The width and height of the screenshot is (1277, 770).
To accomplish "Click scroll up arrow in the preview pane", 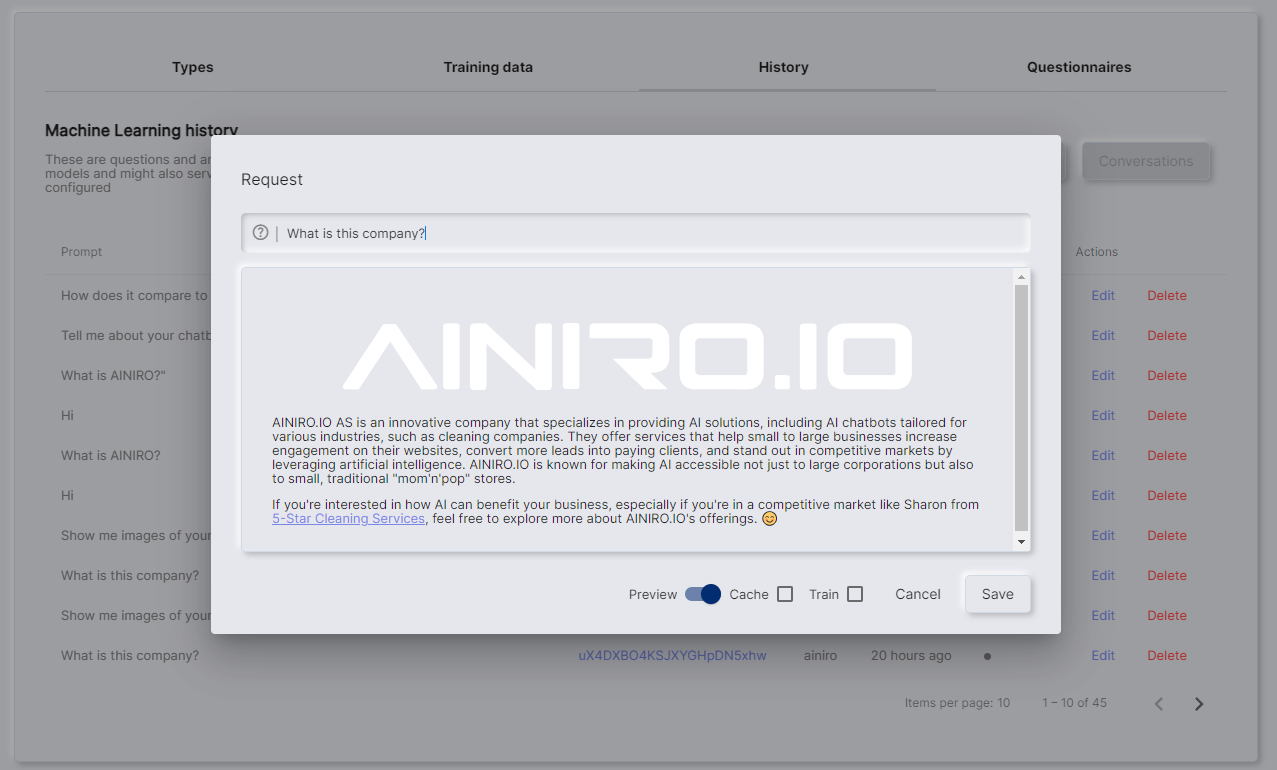I will click(x=1021, y=277).
